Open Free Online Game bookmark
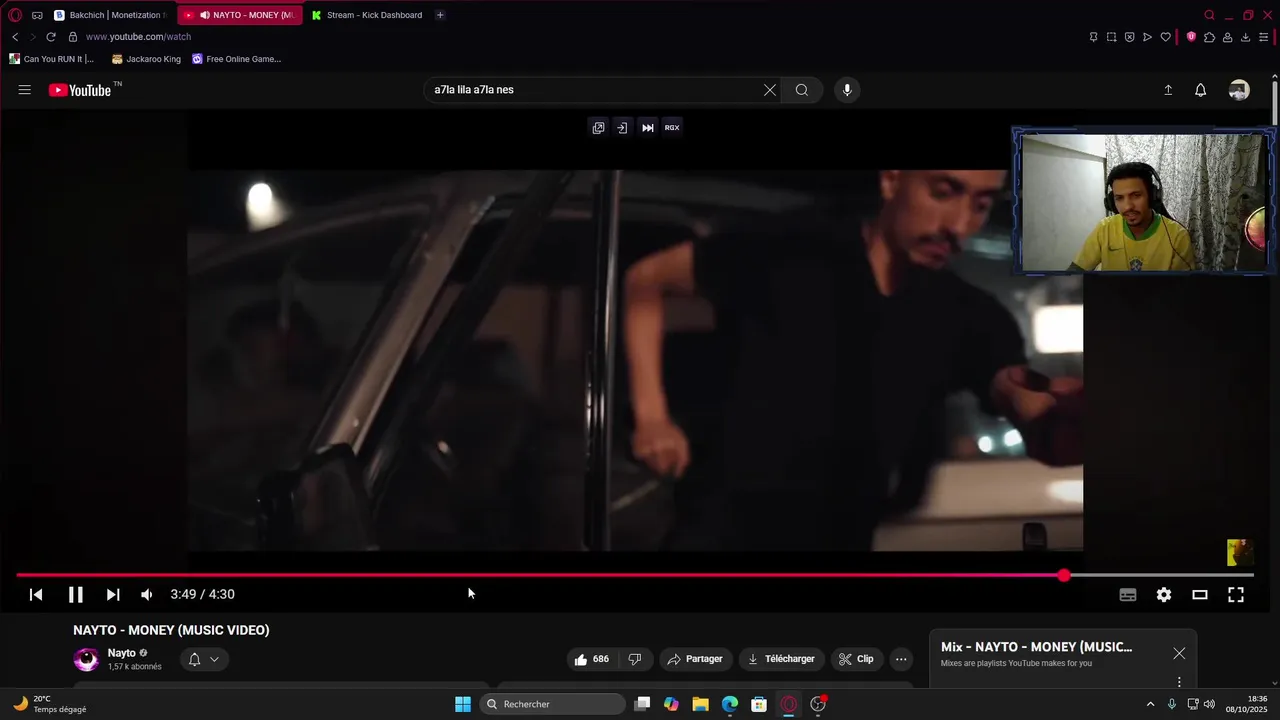Screen dimensions: 1280x720 click(236, 59)
